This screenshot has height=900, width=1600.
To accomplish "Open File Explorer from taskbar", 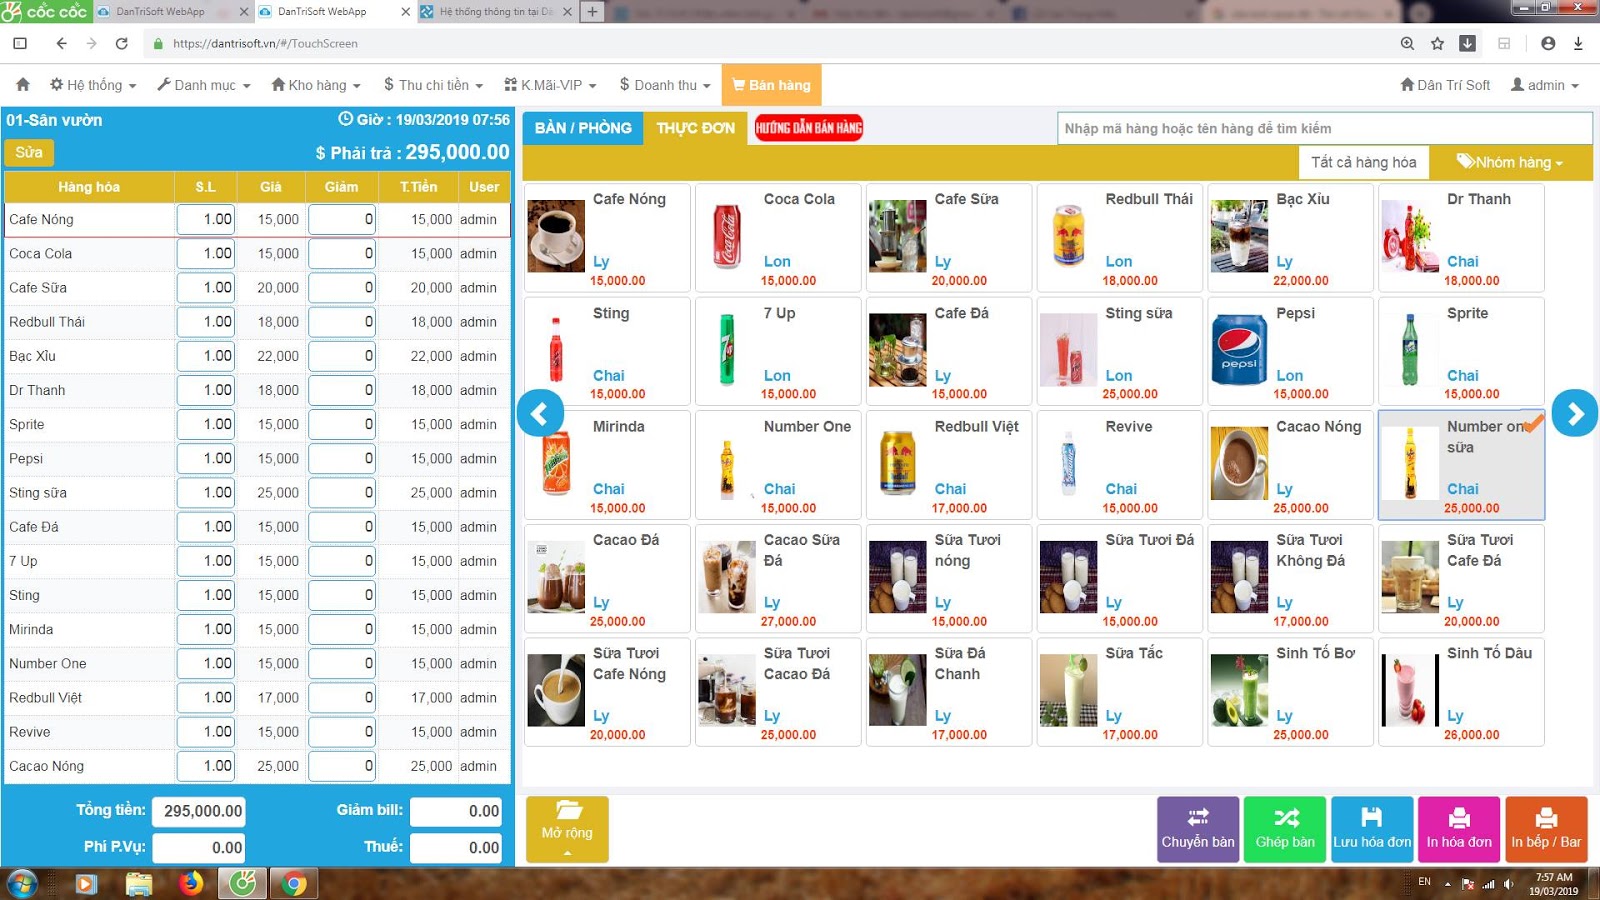I will click(x=138, y=884).
